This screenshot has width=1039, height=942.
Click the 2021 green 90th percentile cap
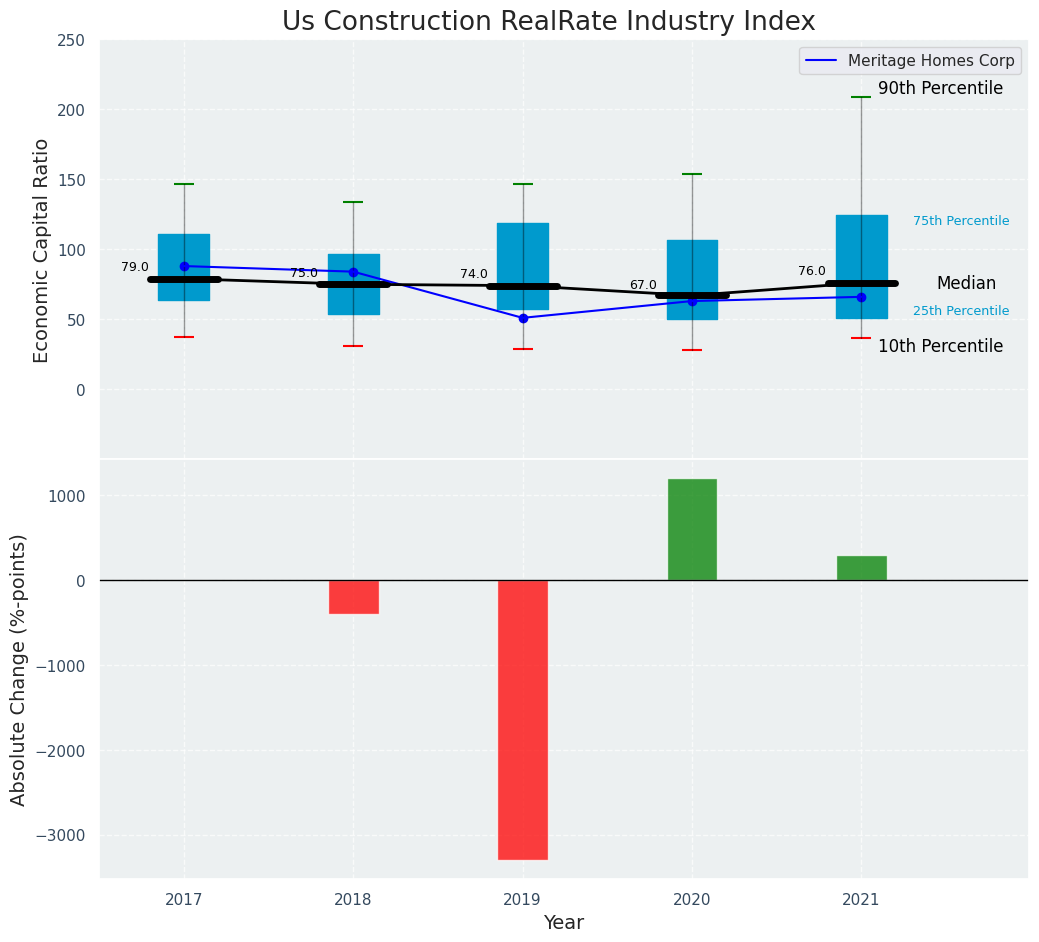[x=861, y=97]
